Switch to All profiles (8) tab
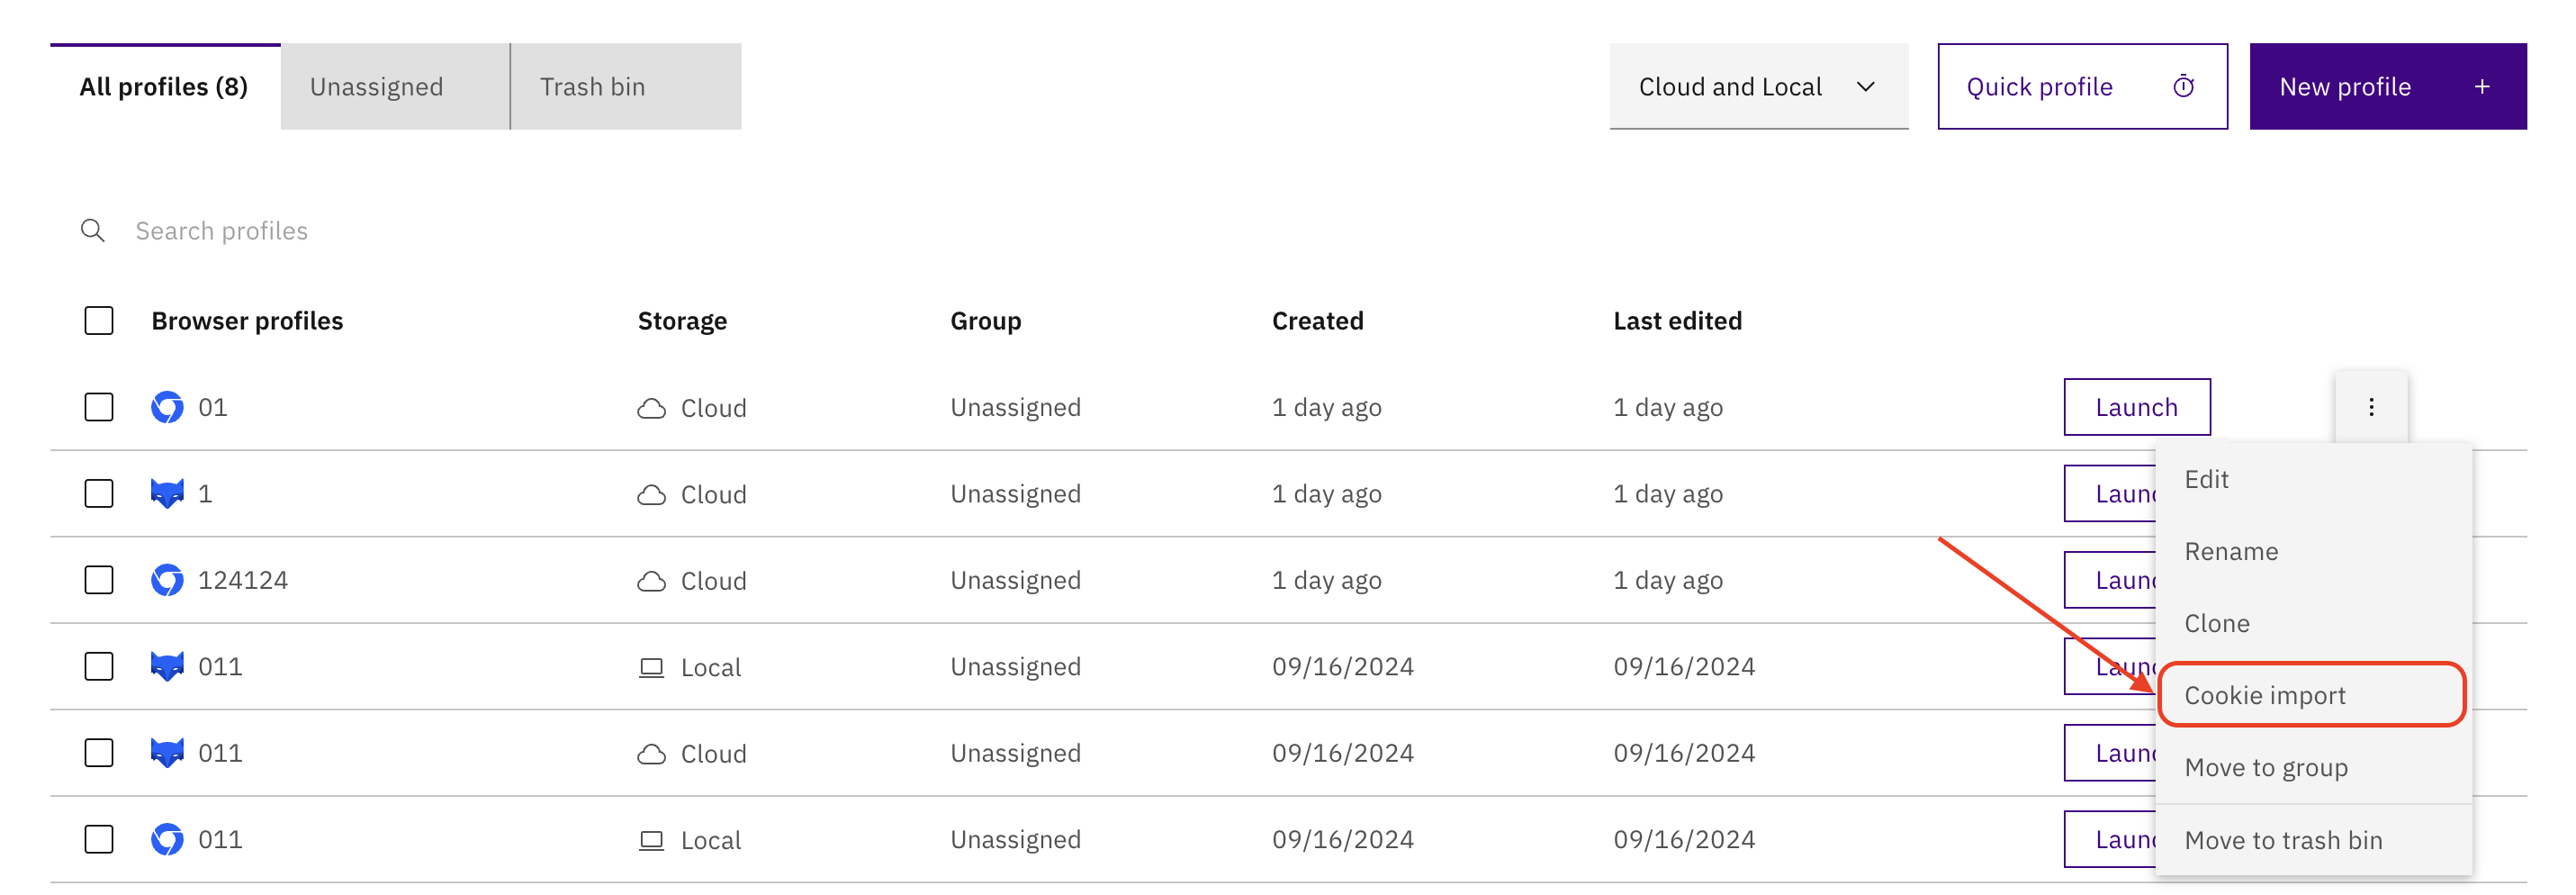This screenshot has width=2576, height=895. 165,87
